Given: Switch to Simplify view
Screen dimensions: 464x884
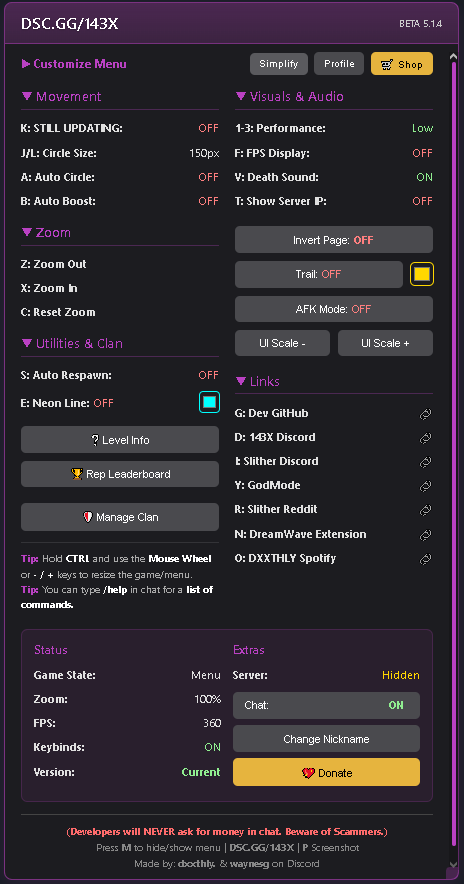Looking at the screenshot, I should (279, 64).
